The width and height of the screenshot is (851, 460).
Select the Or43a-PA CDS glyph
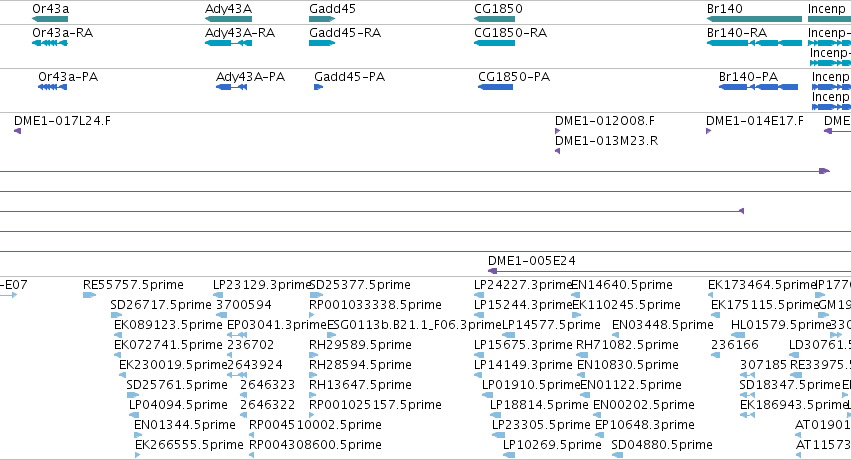click(52, 87)
